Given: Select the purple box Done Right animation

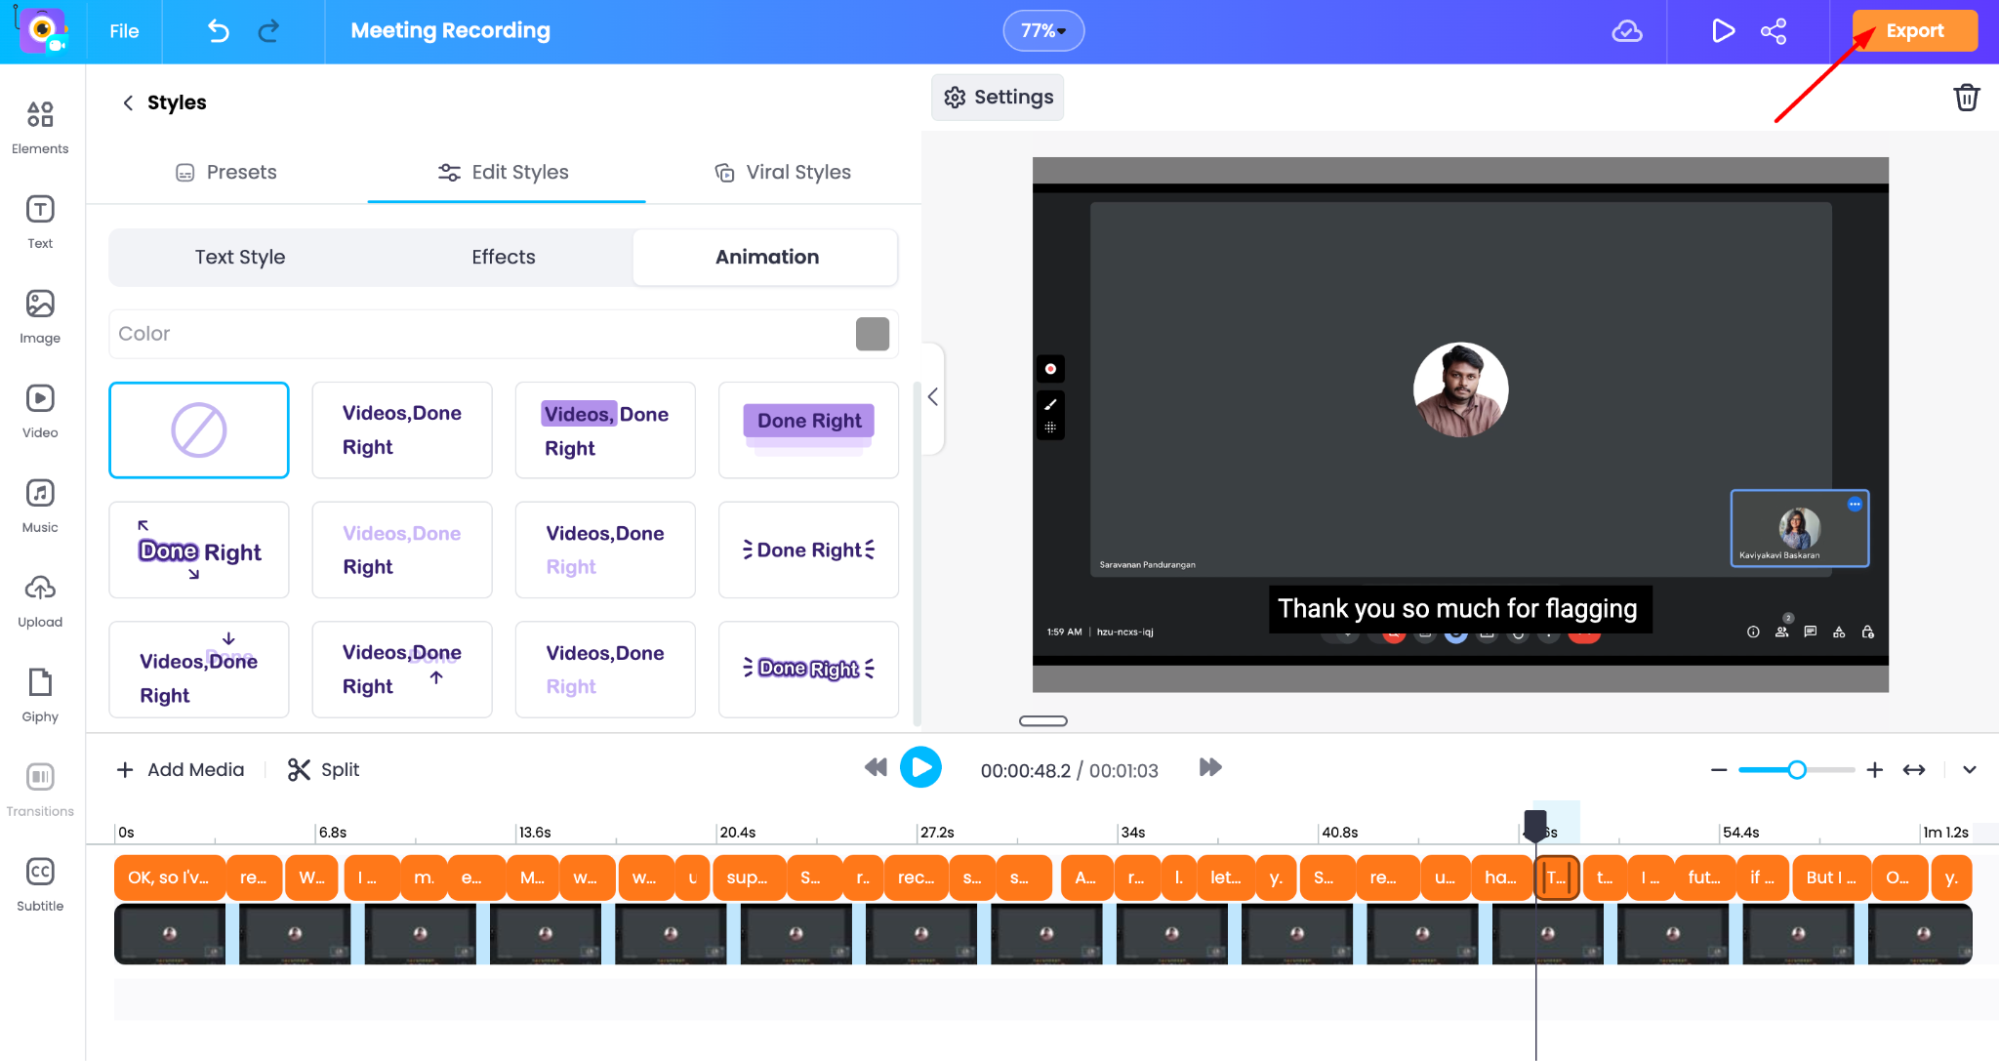Looking at the screenshot, I should click(x=808, y=430).
